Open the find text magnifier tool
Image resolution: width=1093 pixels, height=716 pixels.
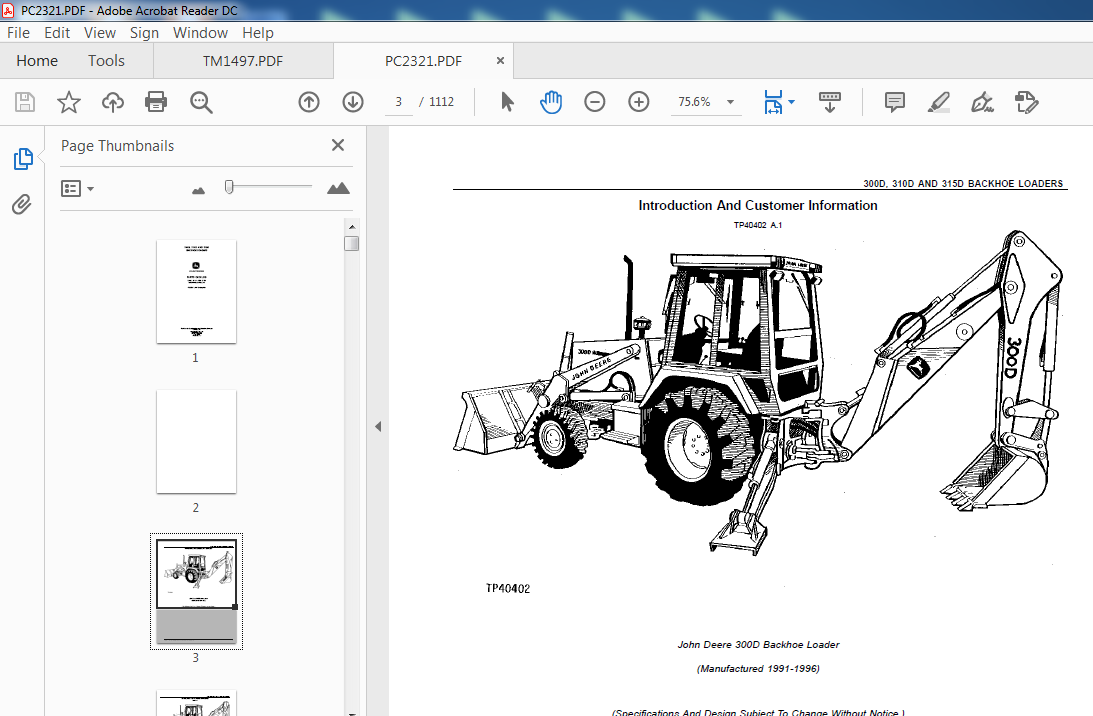[201, 102]
